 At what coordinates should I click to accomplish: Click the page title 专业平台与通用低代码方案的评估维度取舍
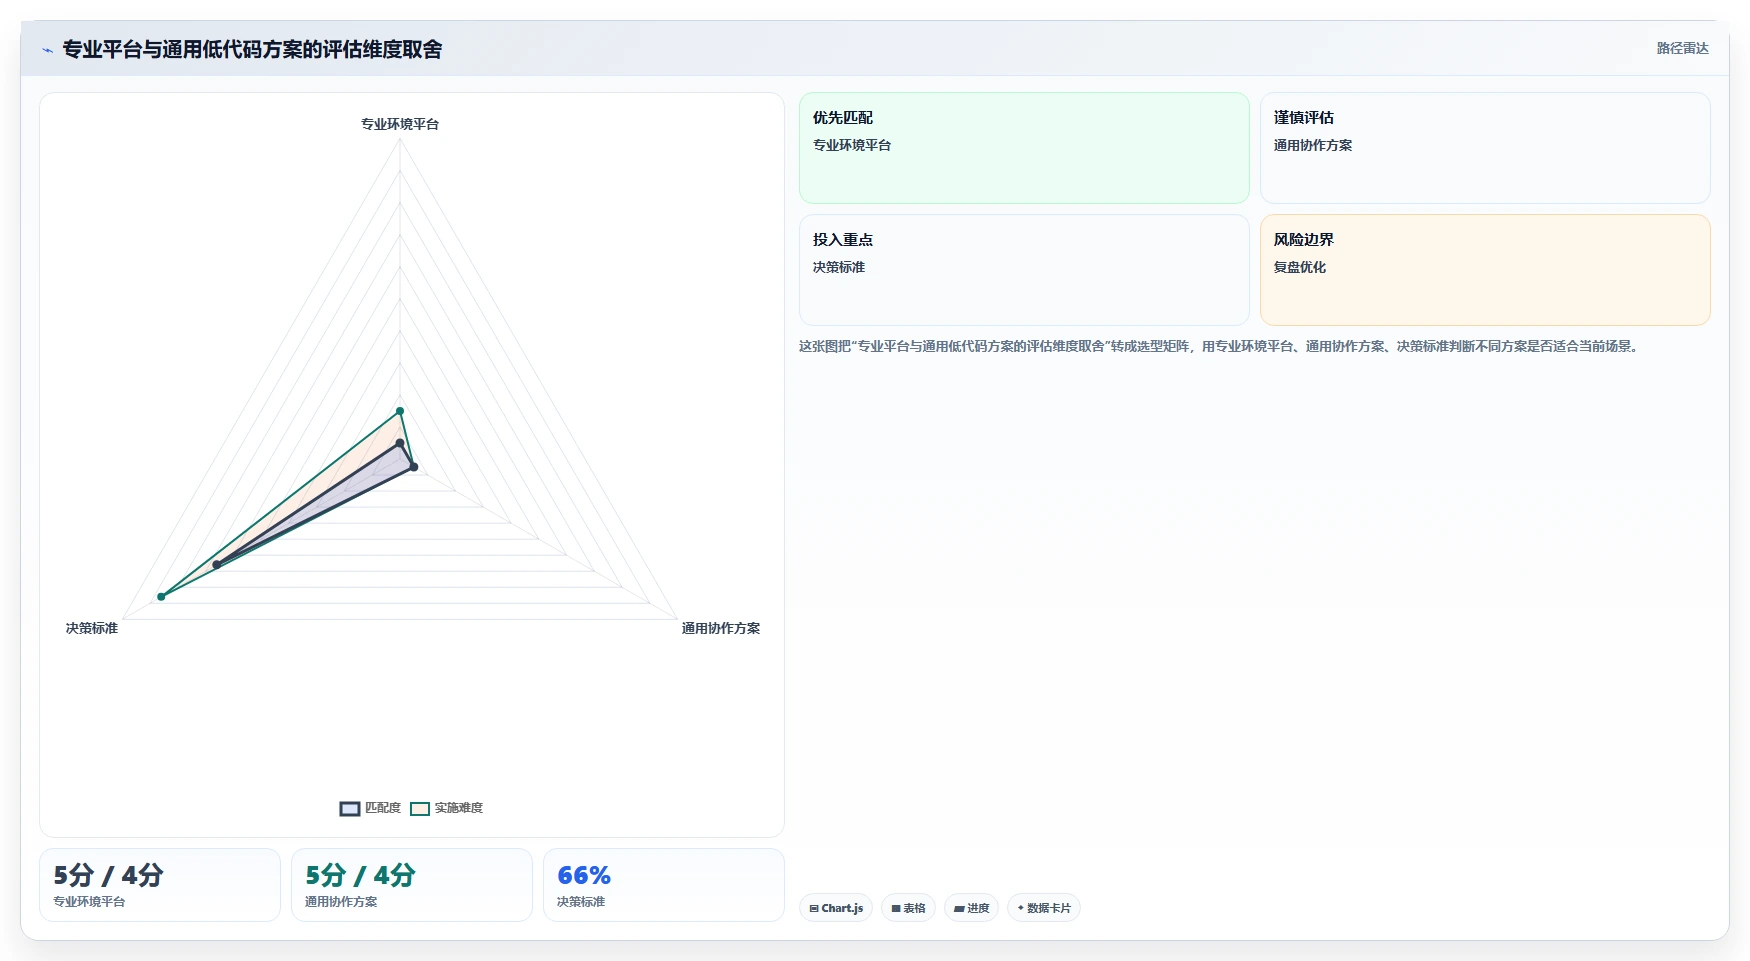point(252,50)
